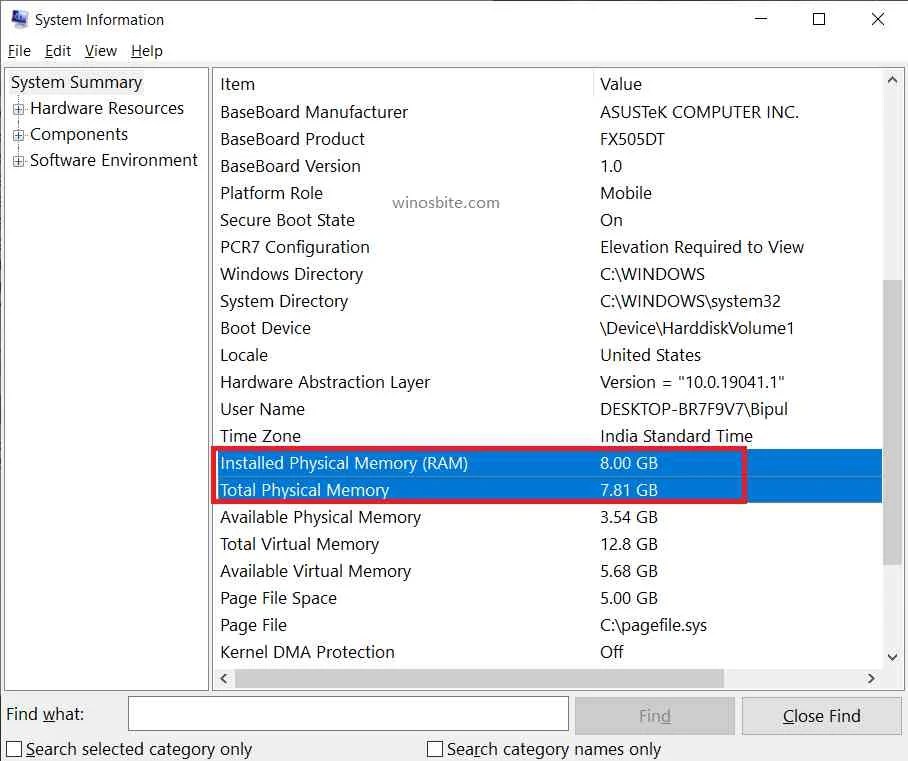Open the View menu
This screenshot has width=908, height=761.
100,51
